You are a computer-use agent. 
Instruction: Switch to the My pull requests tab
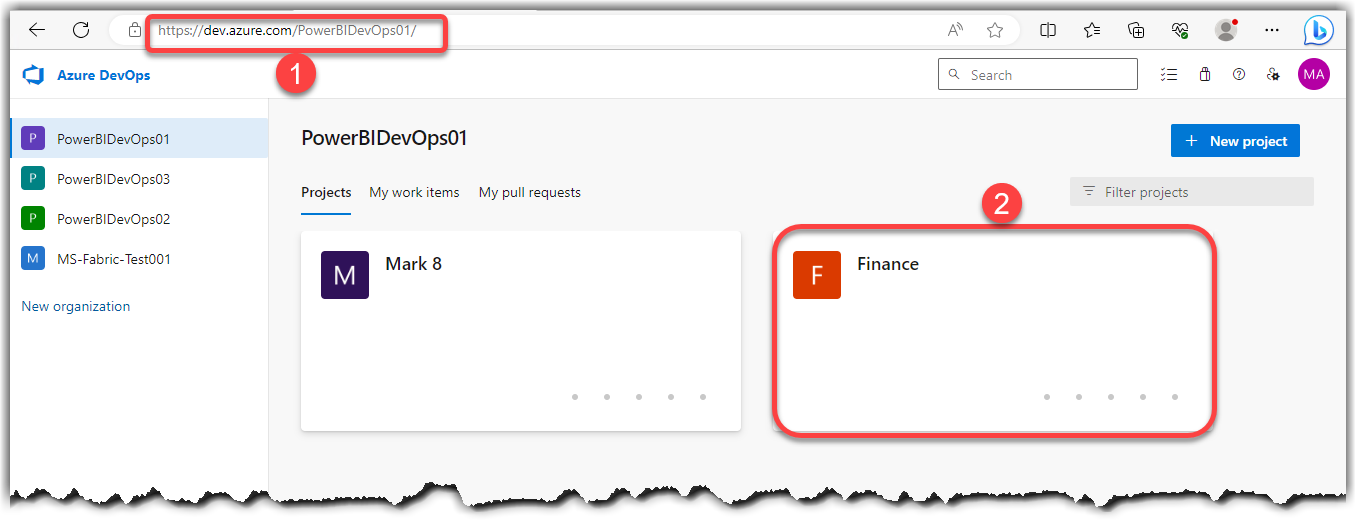pos(530,192)
